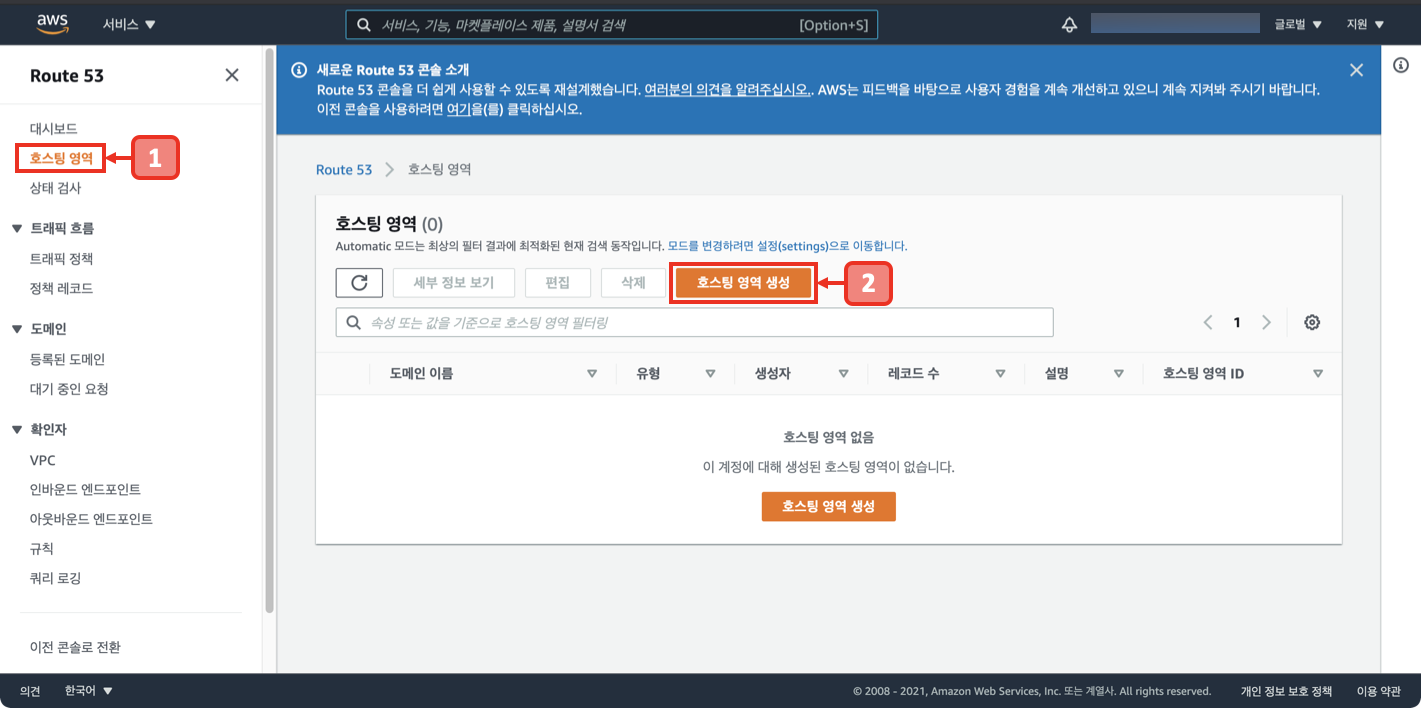
Task: Sort by 호스팅 영역 ID column arrow
Action: point(1317,374)
